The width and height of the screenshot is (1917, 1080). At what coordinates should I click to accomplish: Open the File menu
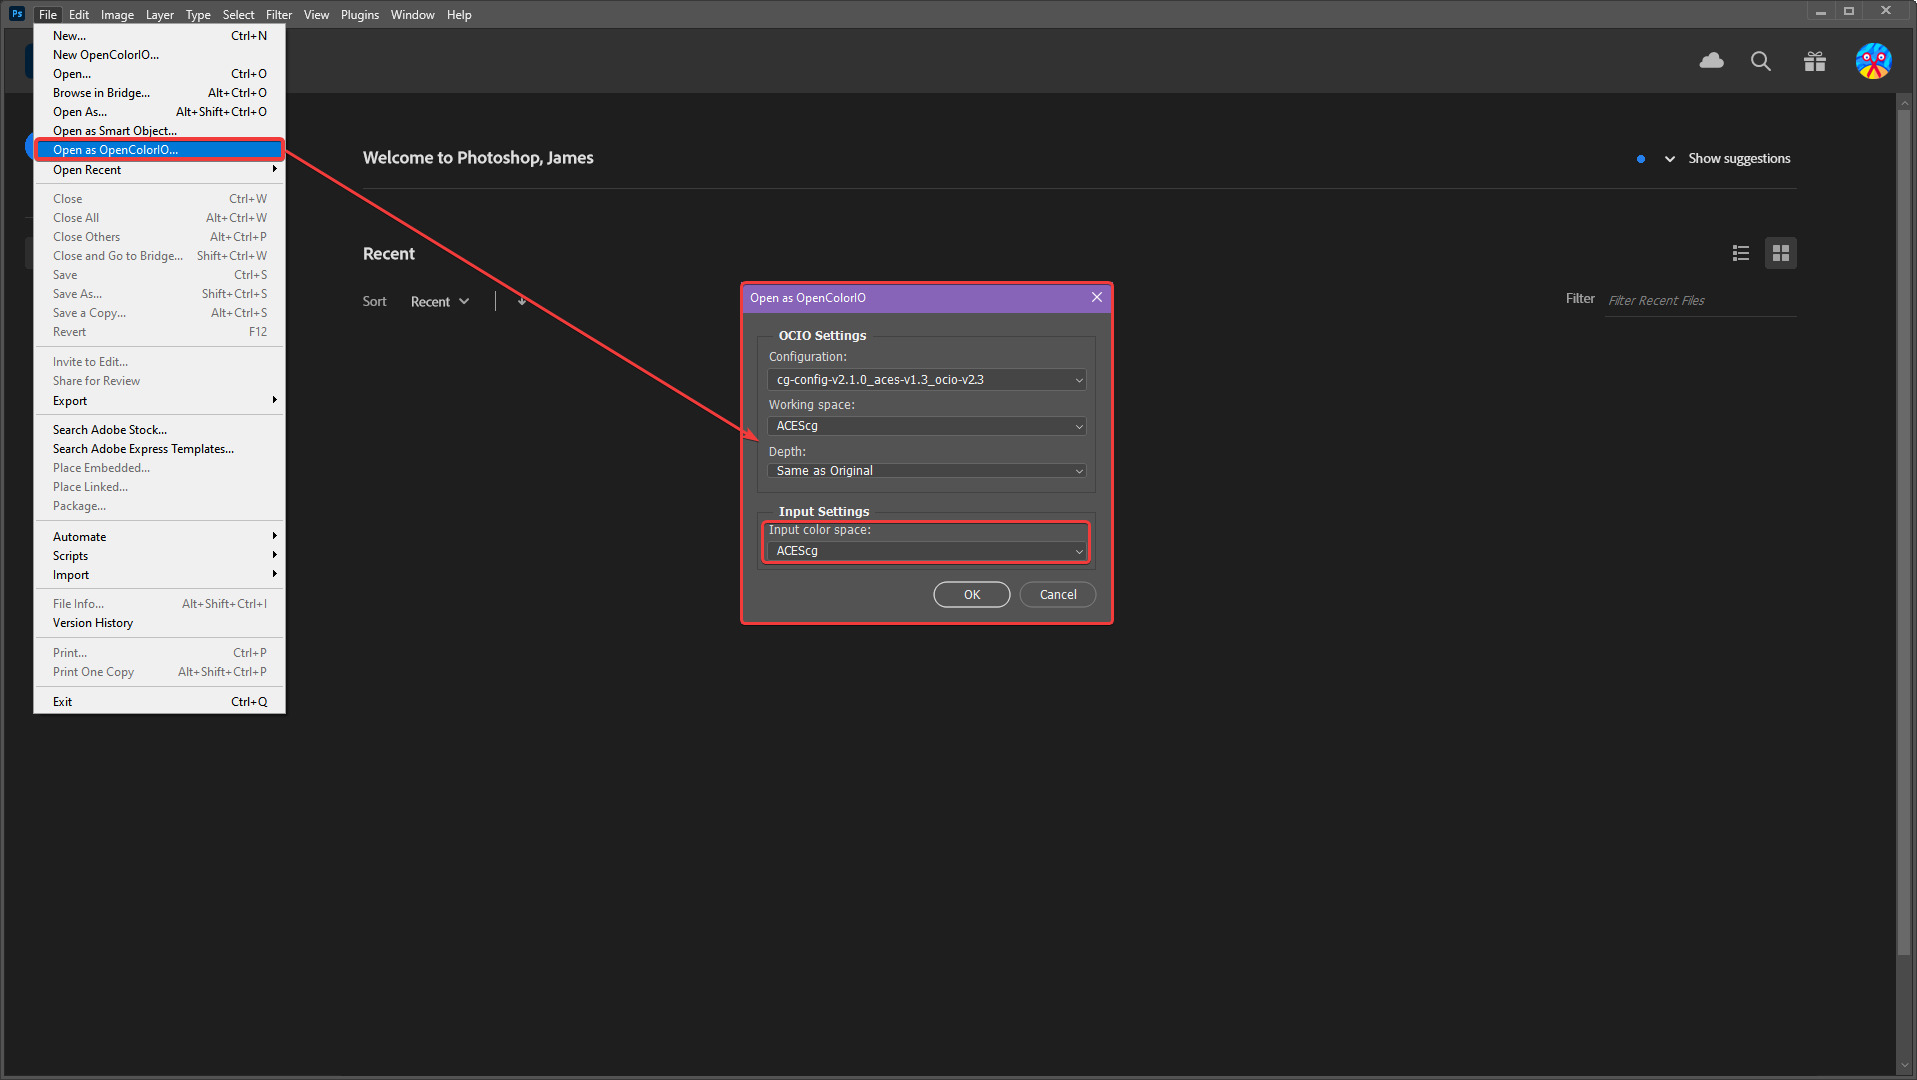click(x=48, y=14)
